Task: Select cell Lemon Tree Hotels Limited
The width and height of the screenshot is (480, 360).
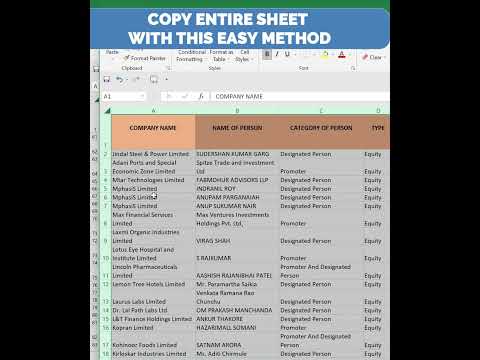Action: click(153, 284)
